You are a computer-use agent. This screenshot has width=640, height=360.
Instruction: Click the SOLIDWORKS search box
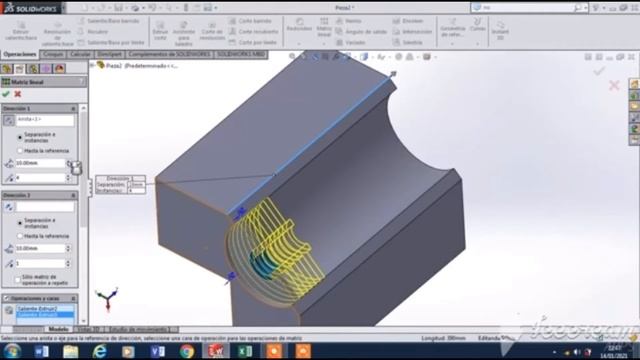pyautogui.click(x=528, y=8)
